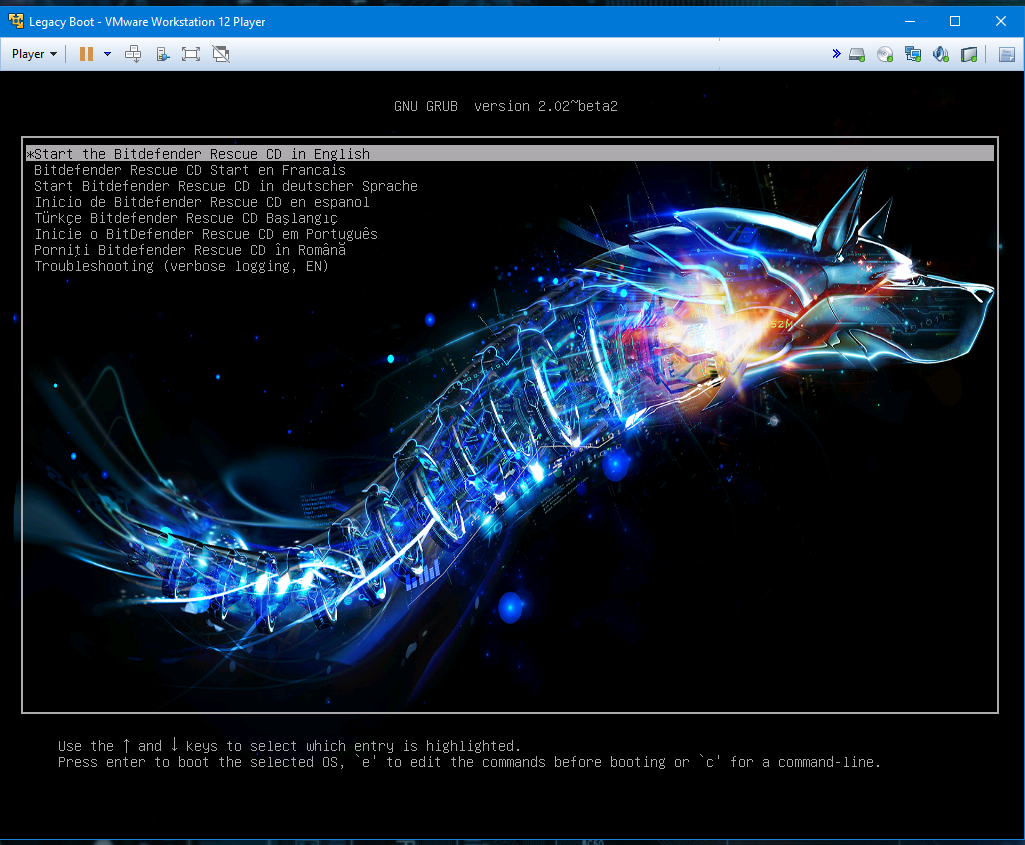Minimize the VMware Player window
The width and height of the screenshot is (1025, 845).
[909, 22]
